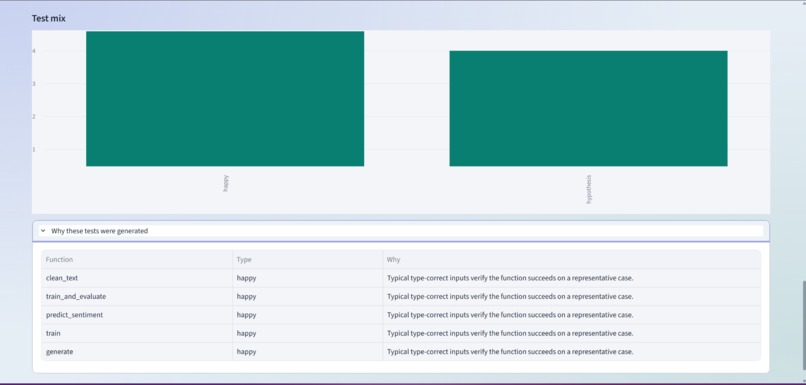The width and height of the screenshot is (806, 385).
Task: Select the 'predict_sentiment' function cell
Action: (x=137, y=315)
